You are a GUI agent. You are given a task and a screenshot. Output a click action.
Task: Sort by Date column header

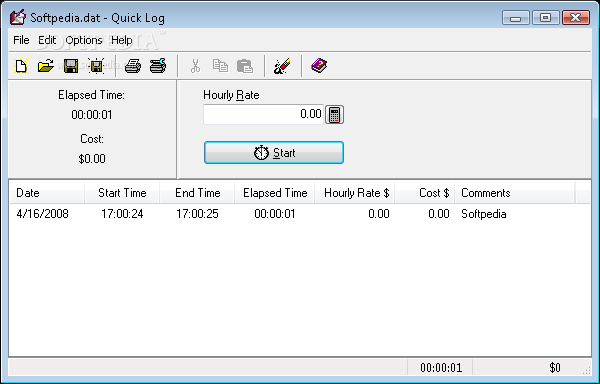[47, 193]
